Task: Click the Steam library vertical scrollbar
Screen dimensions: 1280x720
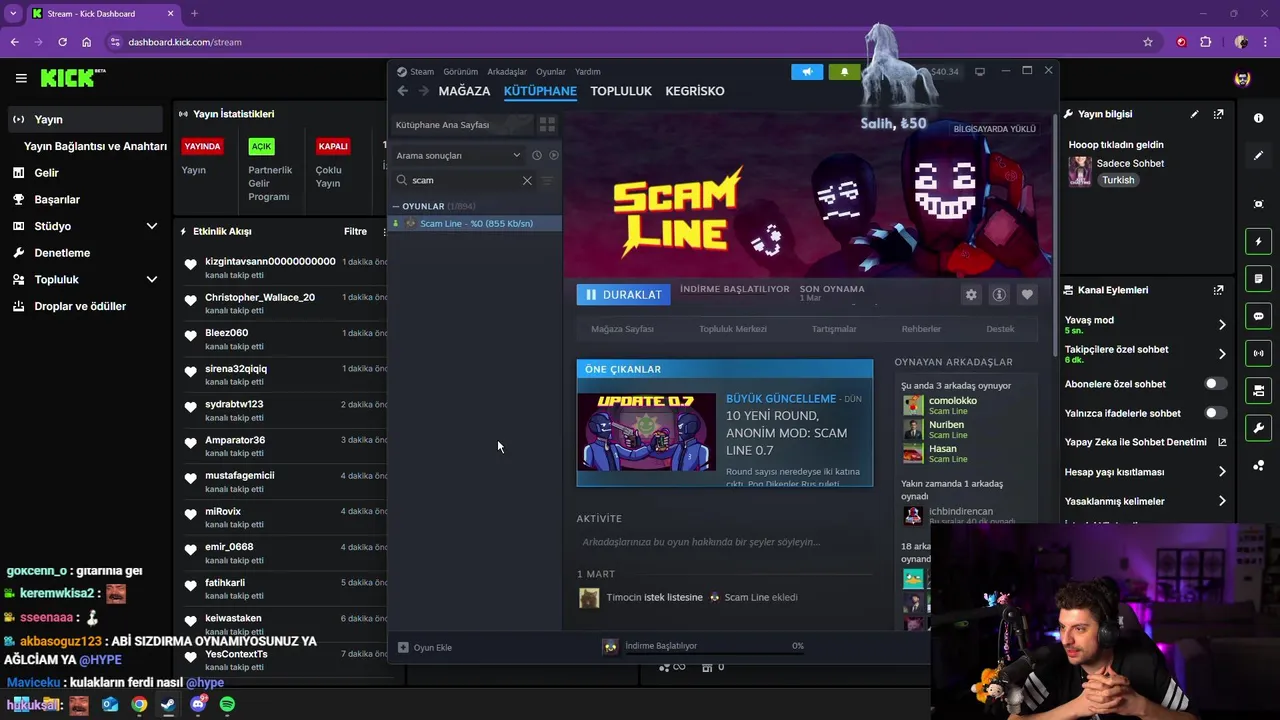Action: pyautogui.click(x=1054, y=235)
